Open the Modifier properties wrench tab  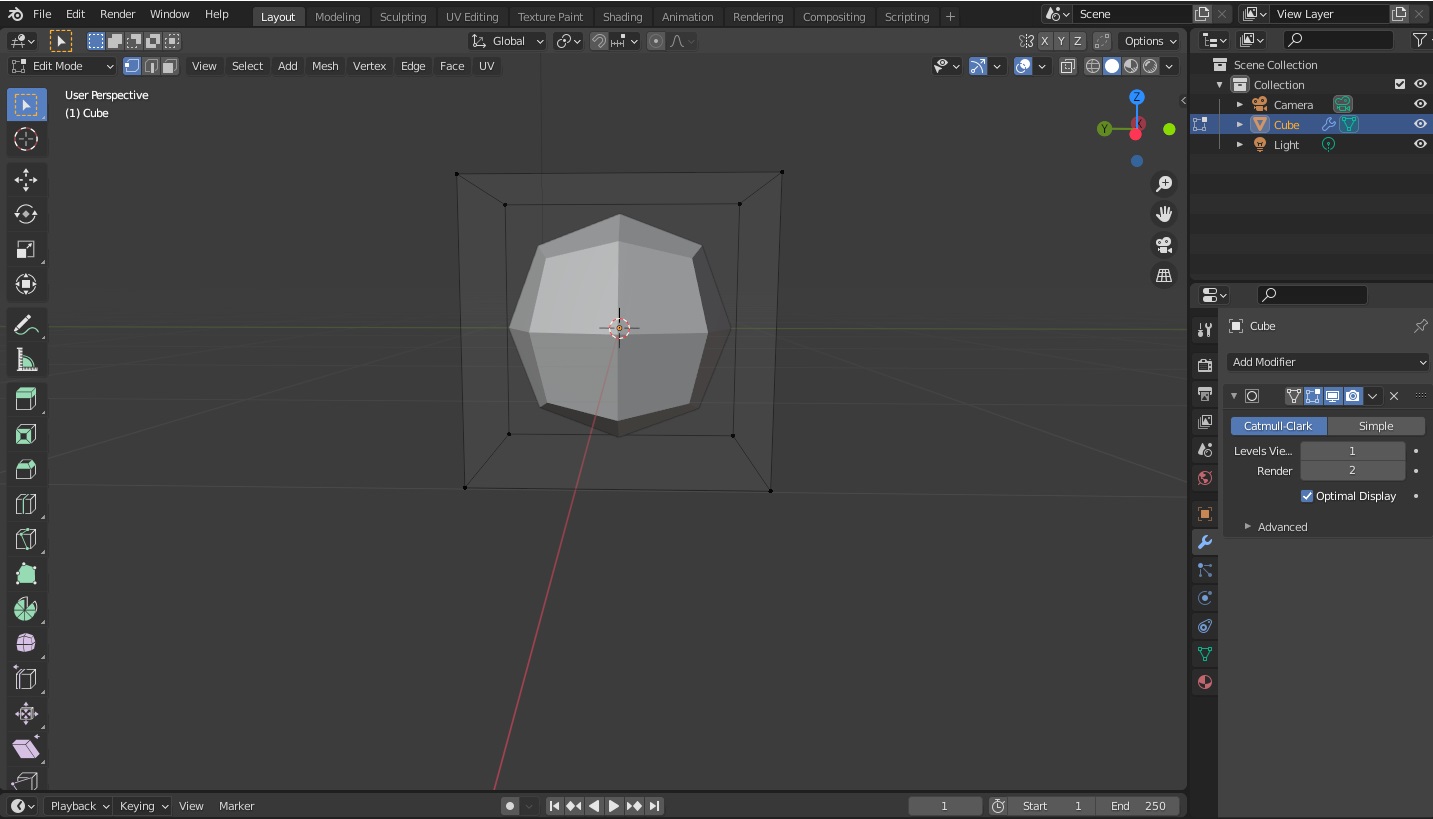[x=1205, y=542]
